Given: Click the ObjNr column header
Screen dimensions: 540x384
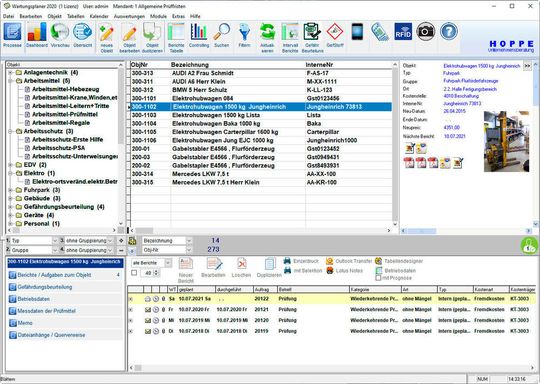Looking at the screenshot, I should [150, 65].
